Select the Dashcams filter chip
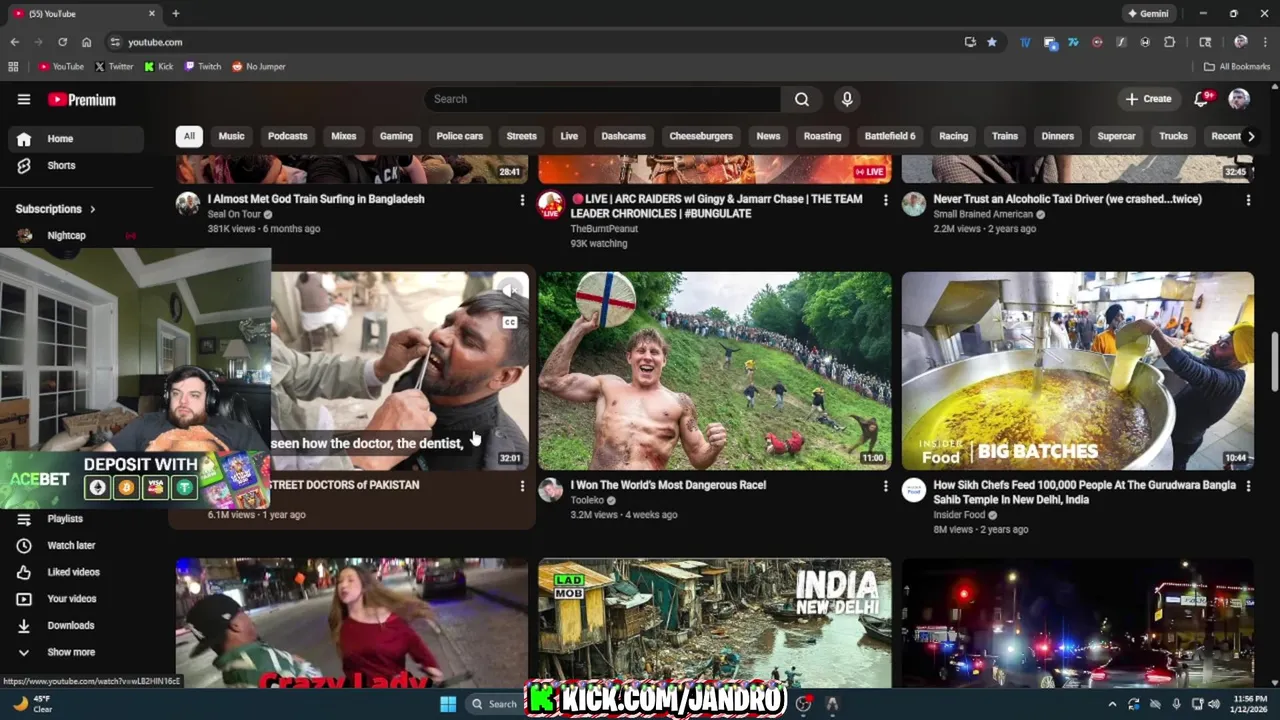The height and width of the screenshot is (720, 1280). (x=623, y=136)
